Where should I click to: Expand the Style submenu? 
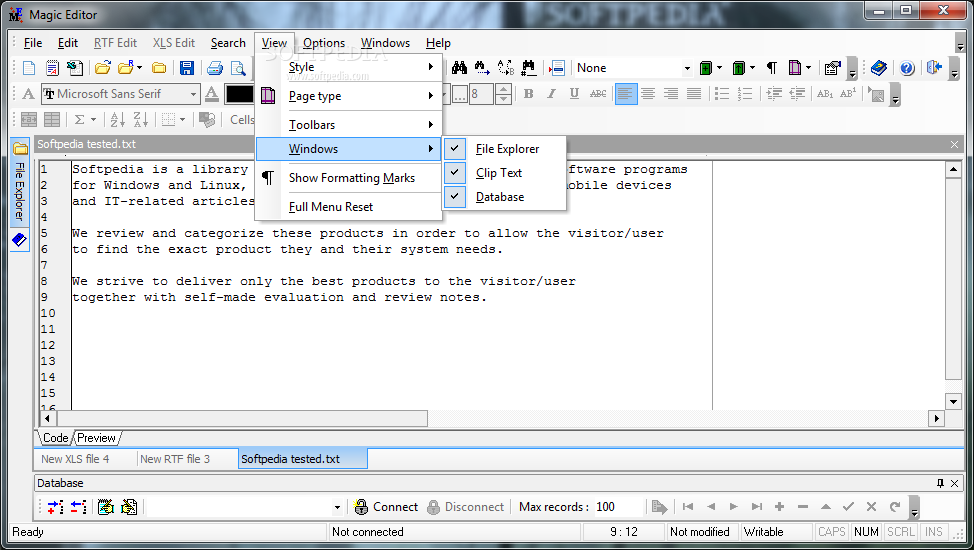pyautogui.click(x=348, y=67)
